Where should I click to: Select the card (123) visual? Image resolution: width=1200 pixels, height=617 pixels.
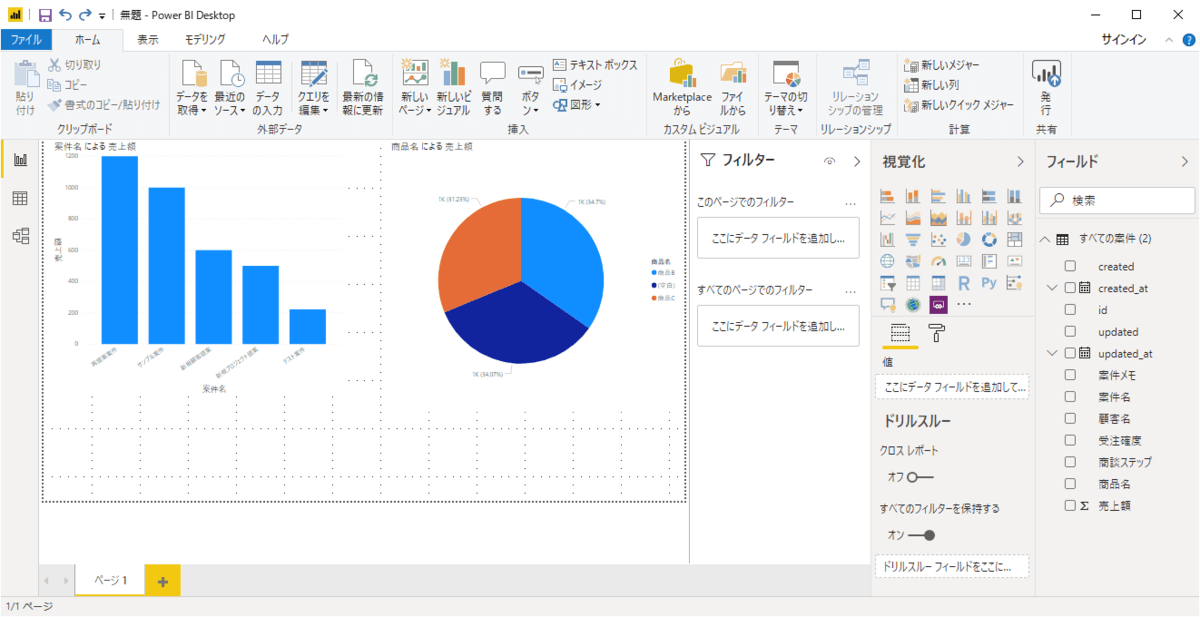click(x=964, y=261)
